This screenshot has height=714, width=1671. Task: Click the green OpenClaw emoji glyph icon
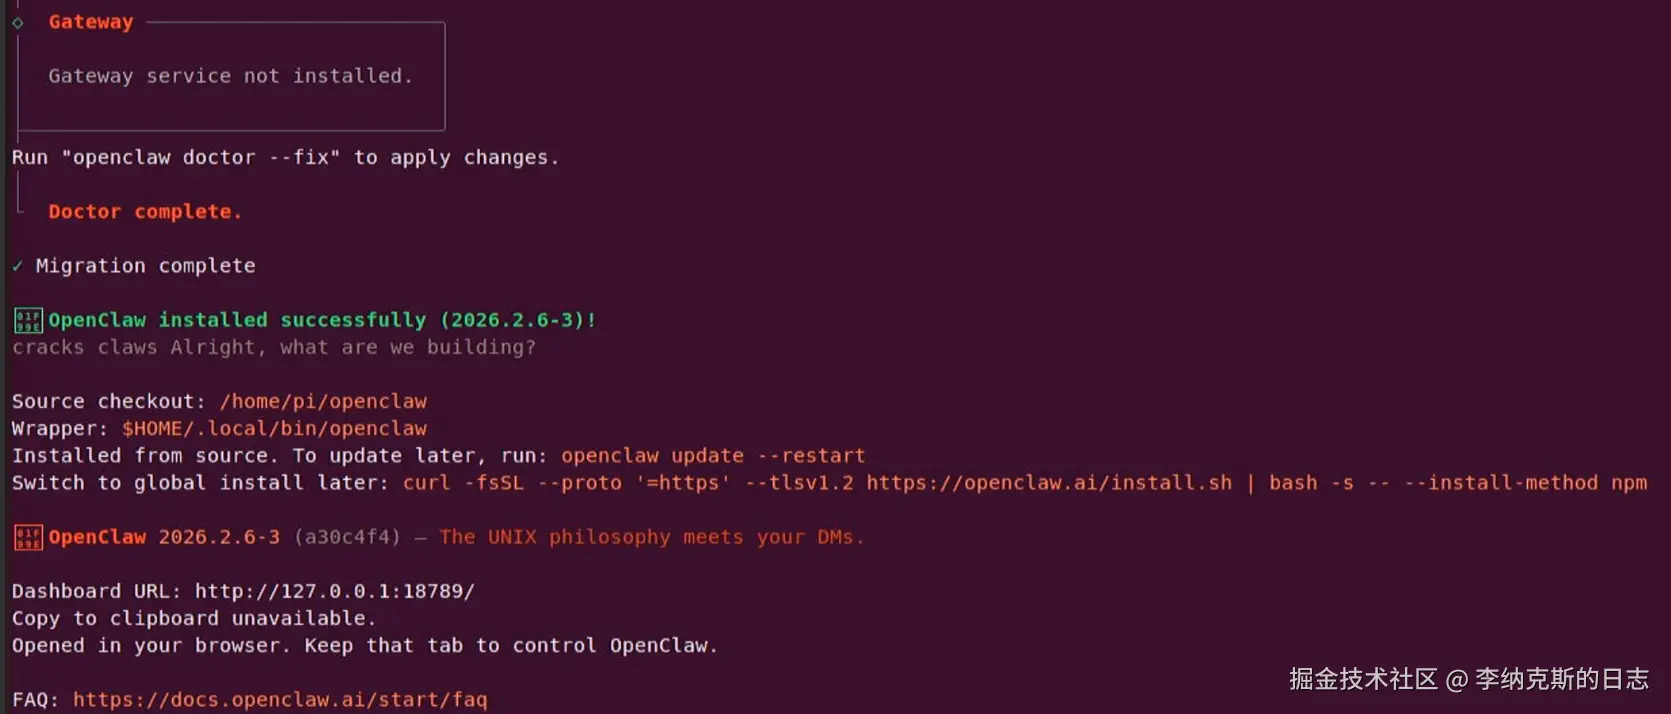tap(28, 320)
